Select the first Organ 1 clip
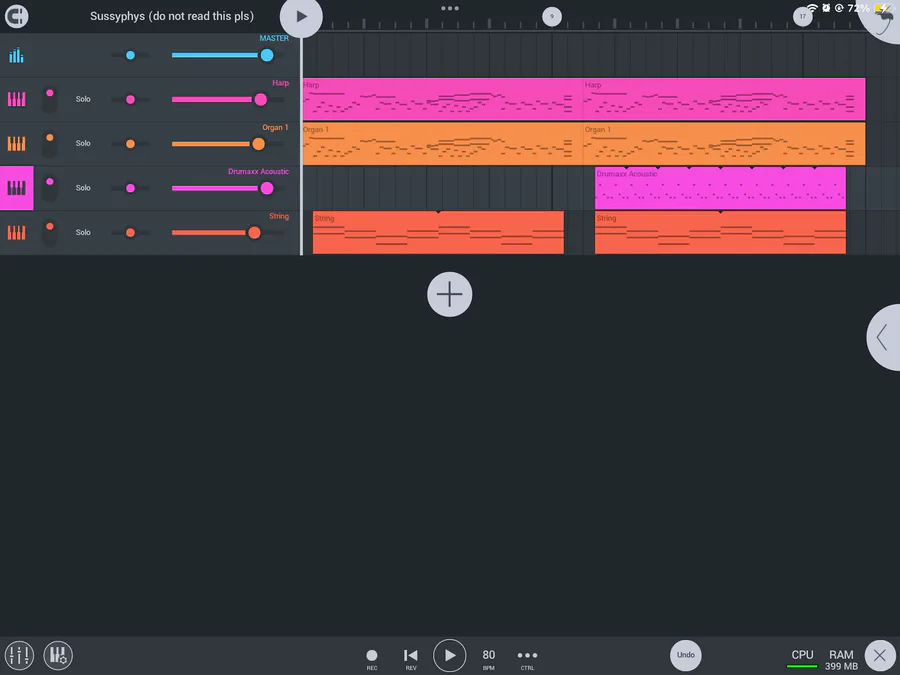Image resolution: width=900 pixels, height=675 pixels. pyautogui.click(x=443, y=143)
